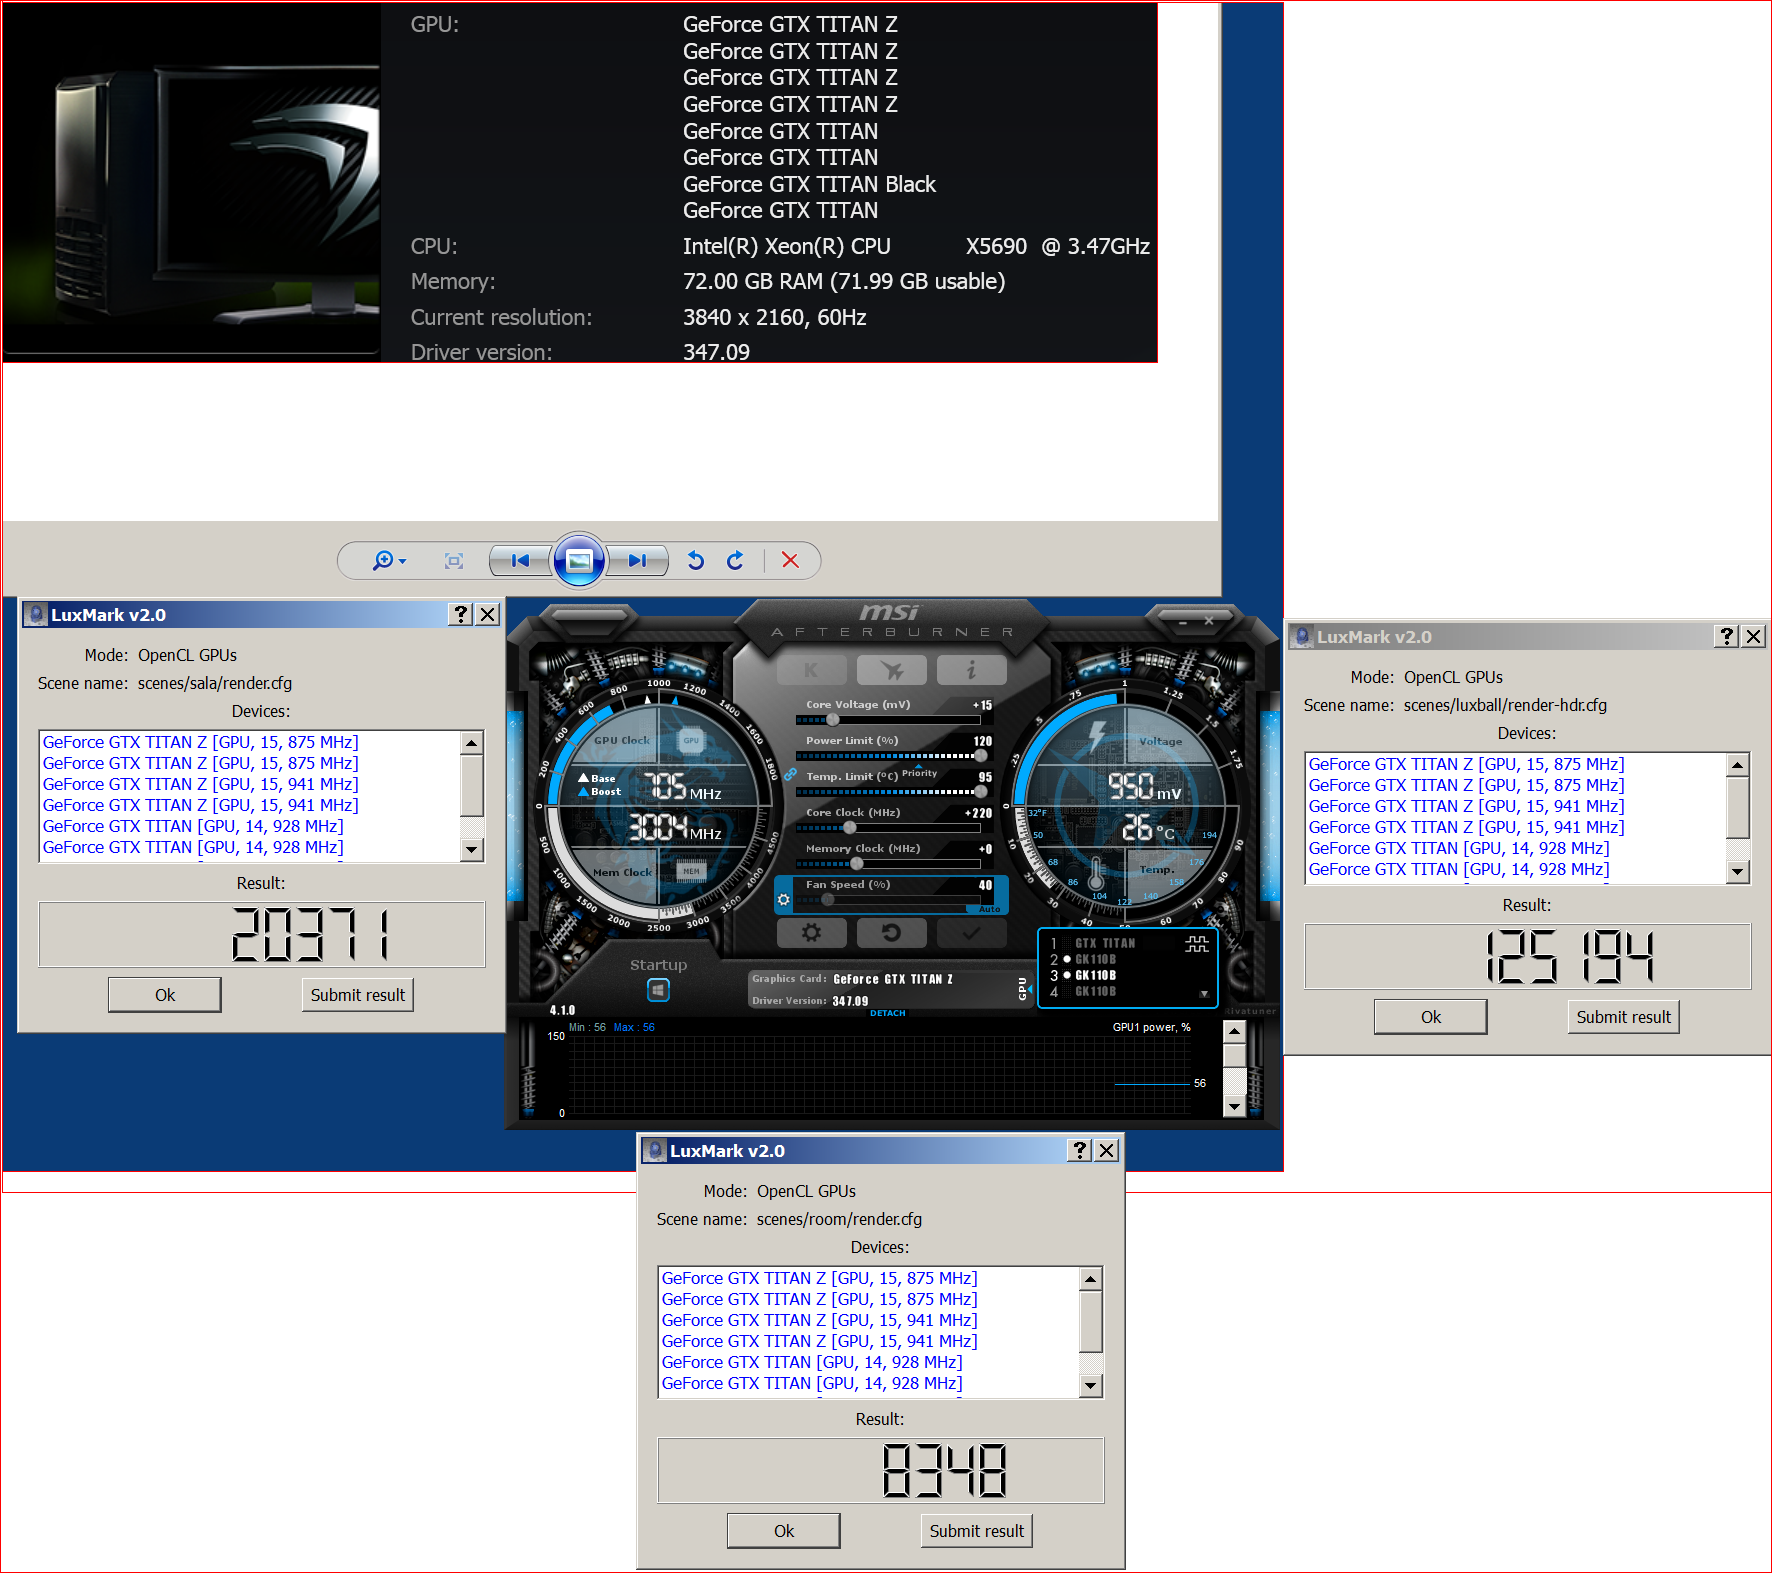Toggle Auto fan speed in Afterburner
The height and width of the screenshot is (1573, 1772).
click(989, 909)
